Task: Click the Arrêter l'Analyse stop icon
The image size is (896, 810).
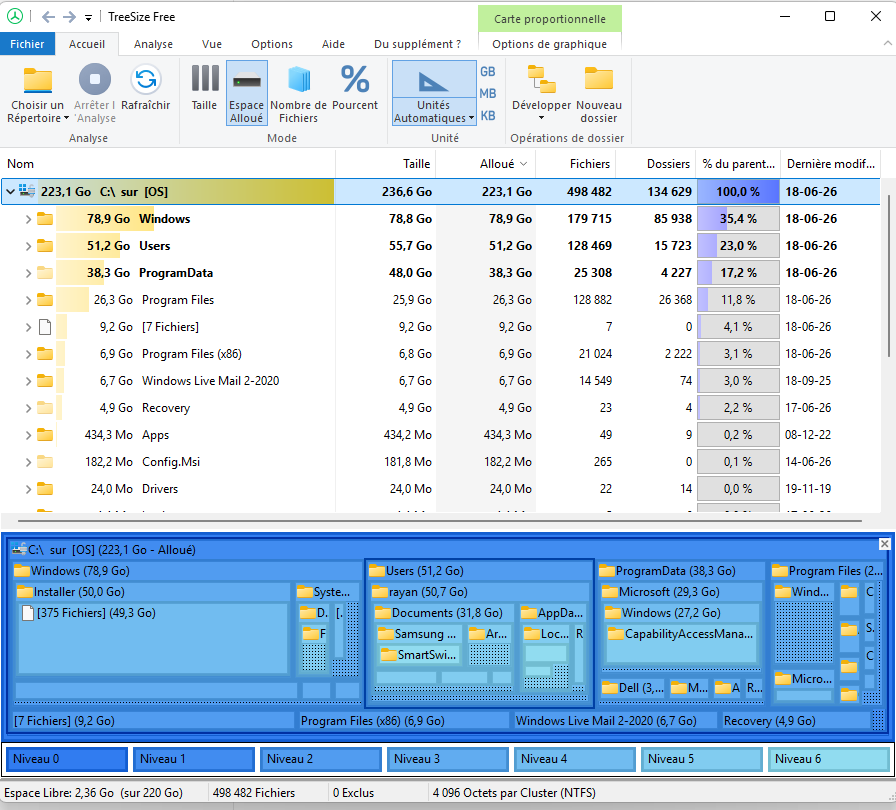Action: [95, 79]
